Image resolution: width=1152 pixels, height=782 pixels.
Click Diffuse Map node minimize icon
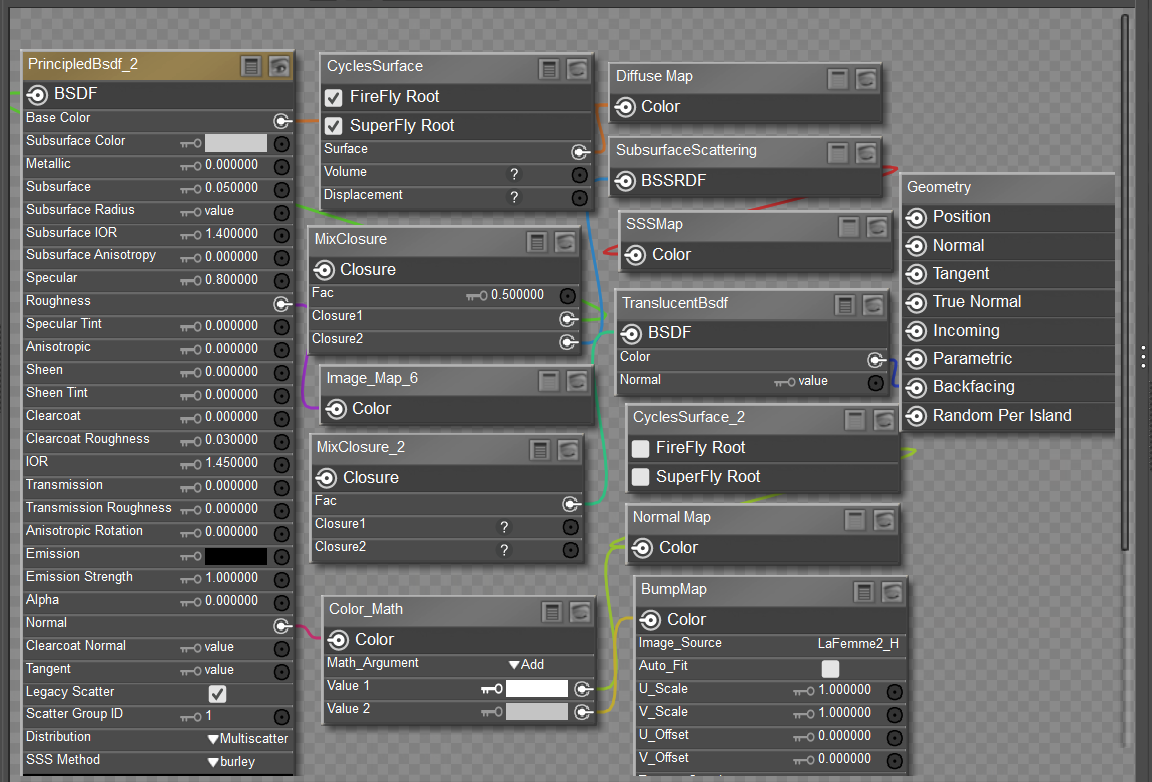(838, 79)
